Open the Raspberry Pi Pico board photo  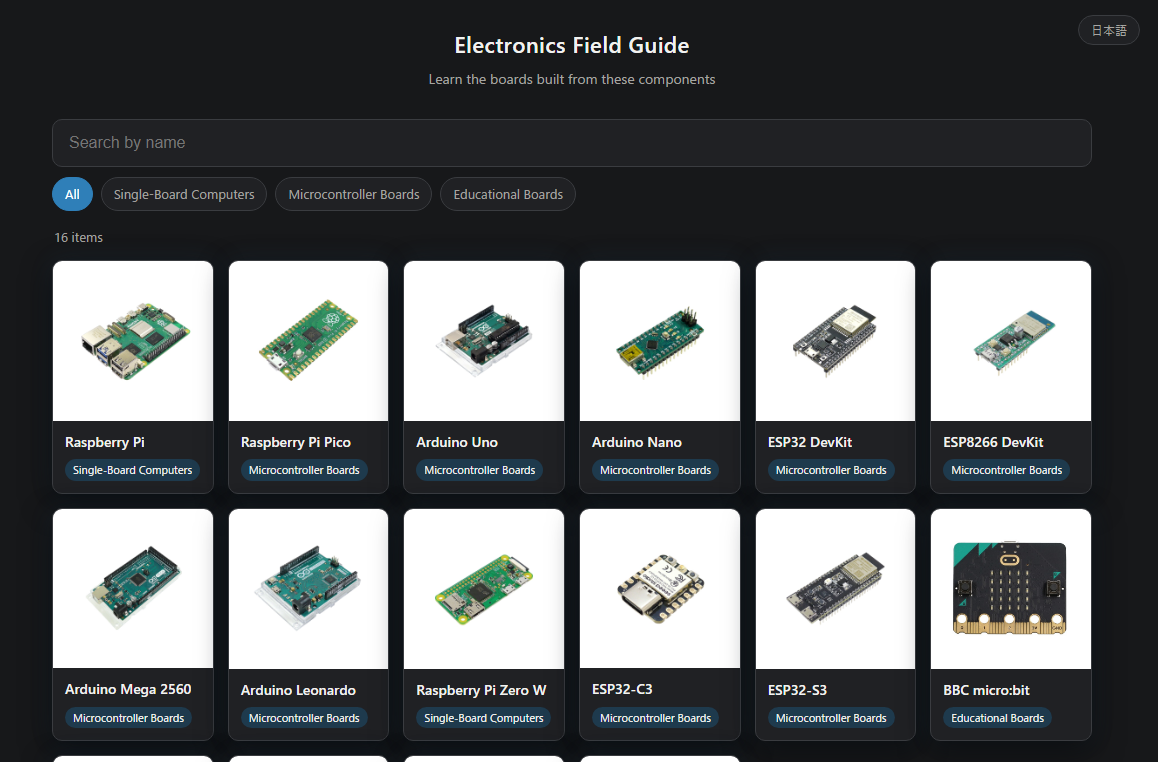(x=309, y=341)
